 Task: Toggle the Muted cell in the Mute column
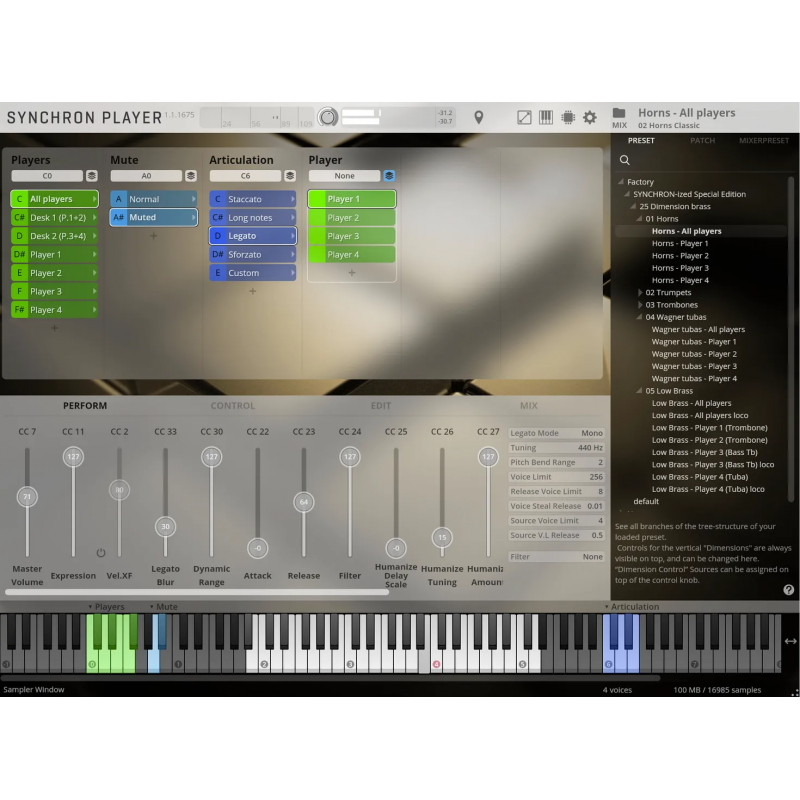pyautogui.click(x=152, y=217)
